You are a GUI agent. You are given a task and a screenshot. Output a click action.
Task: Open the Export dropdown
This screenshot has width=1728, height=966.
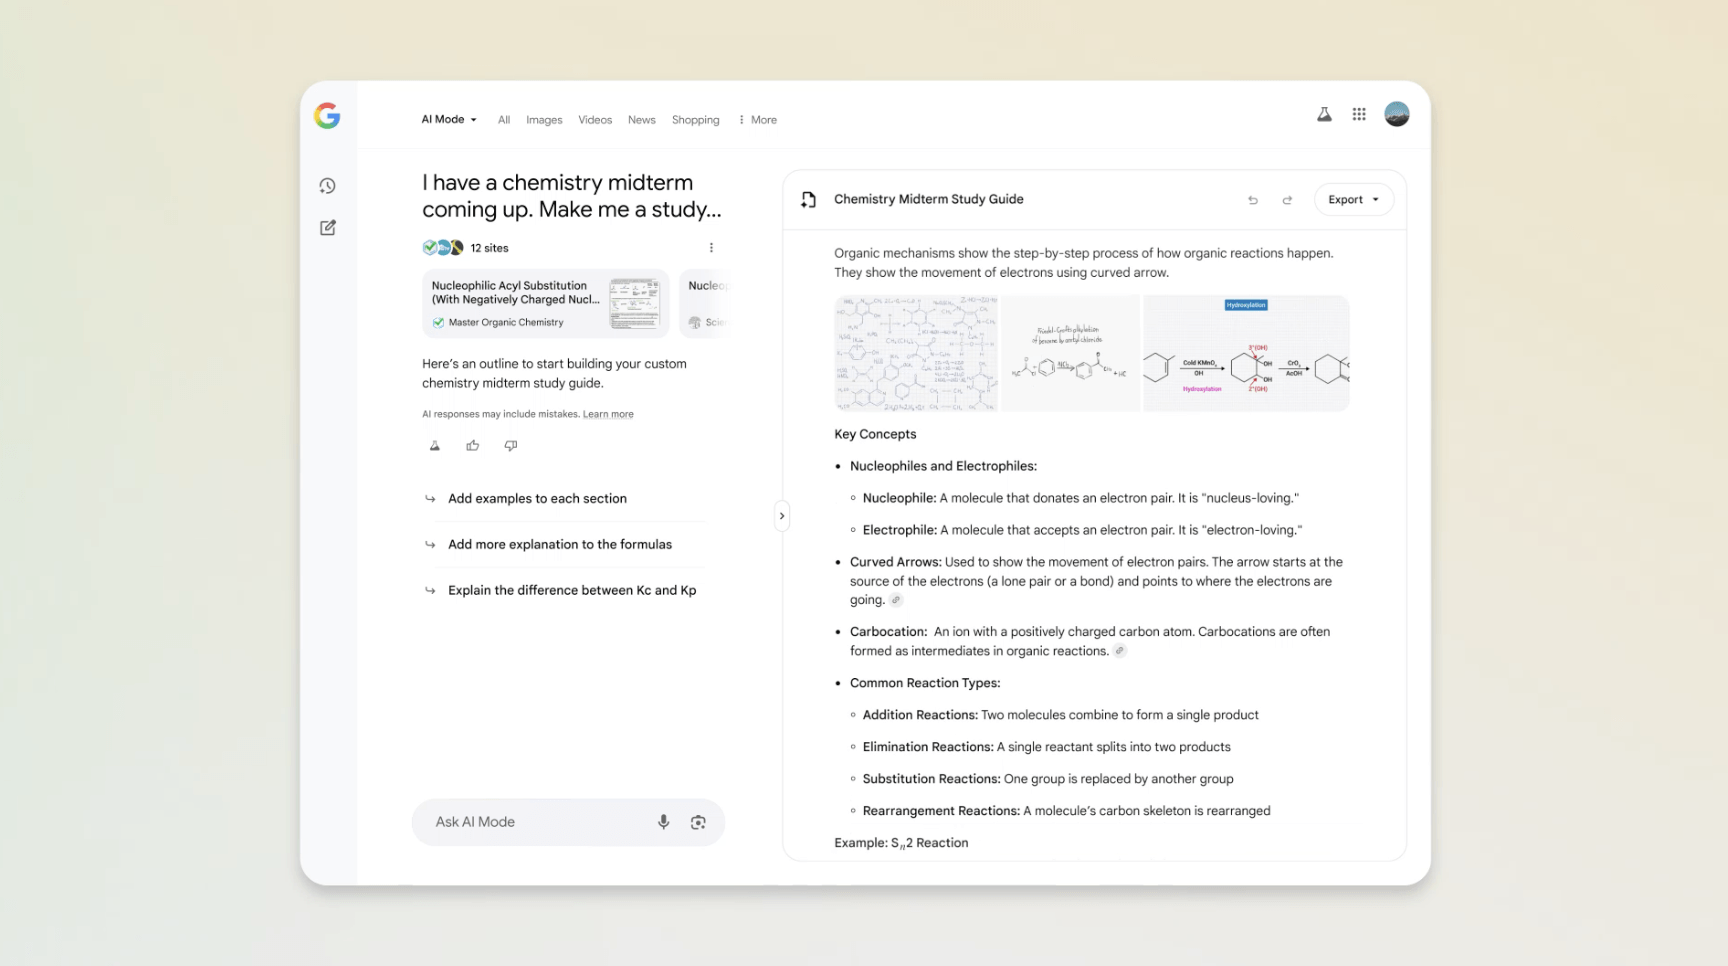pyautogui.click(x=1353, y=200)
